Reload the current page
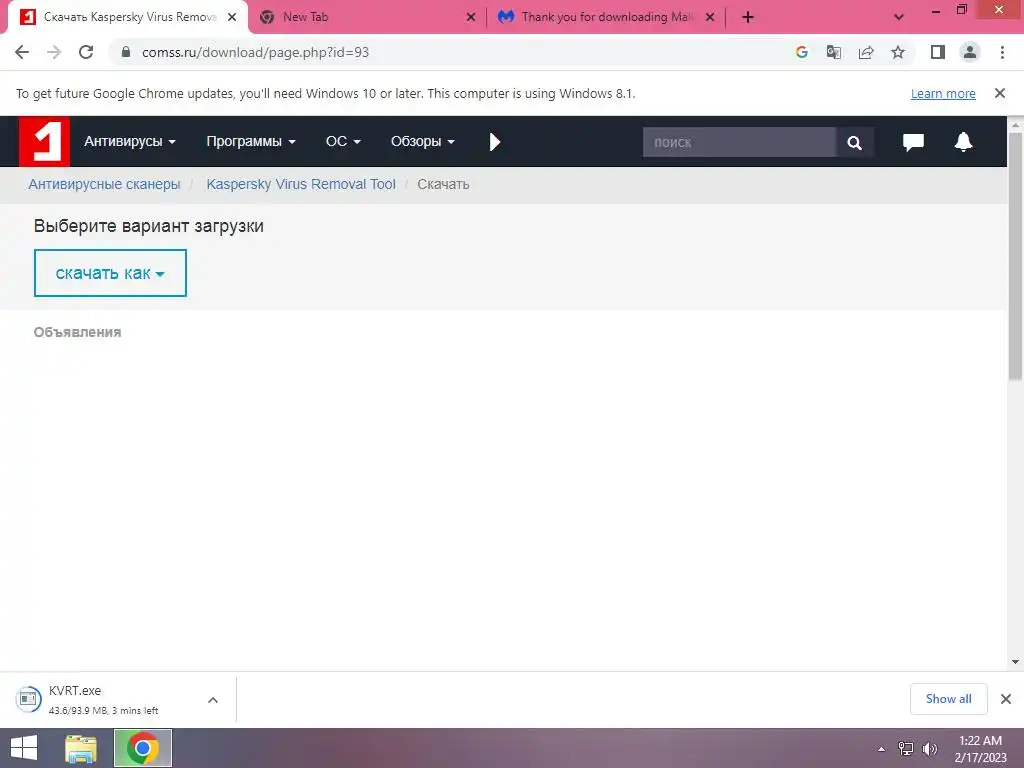This screenshot has height=768, width=1024. coord(86,52)
